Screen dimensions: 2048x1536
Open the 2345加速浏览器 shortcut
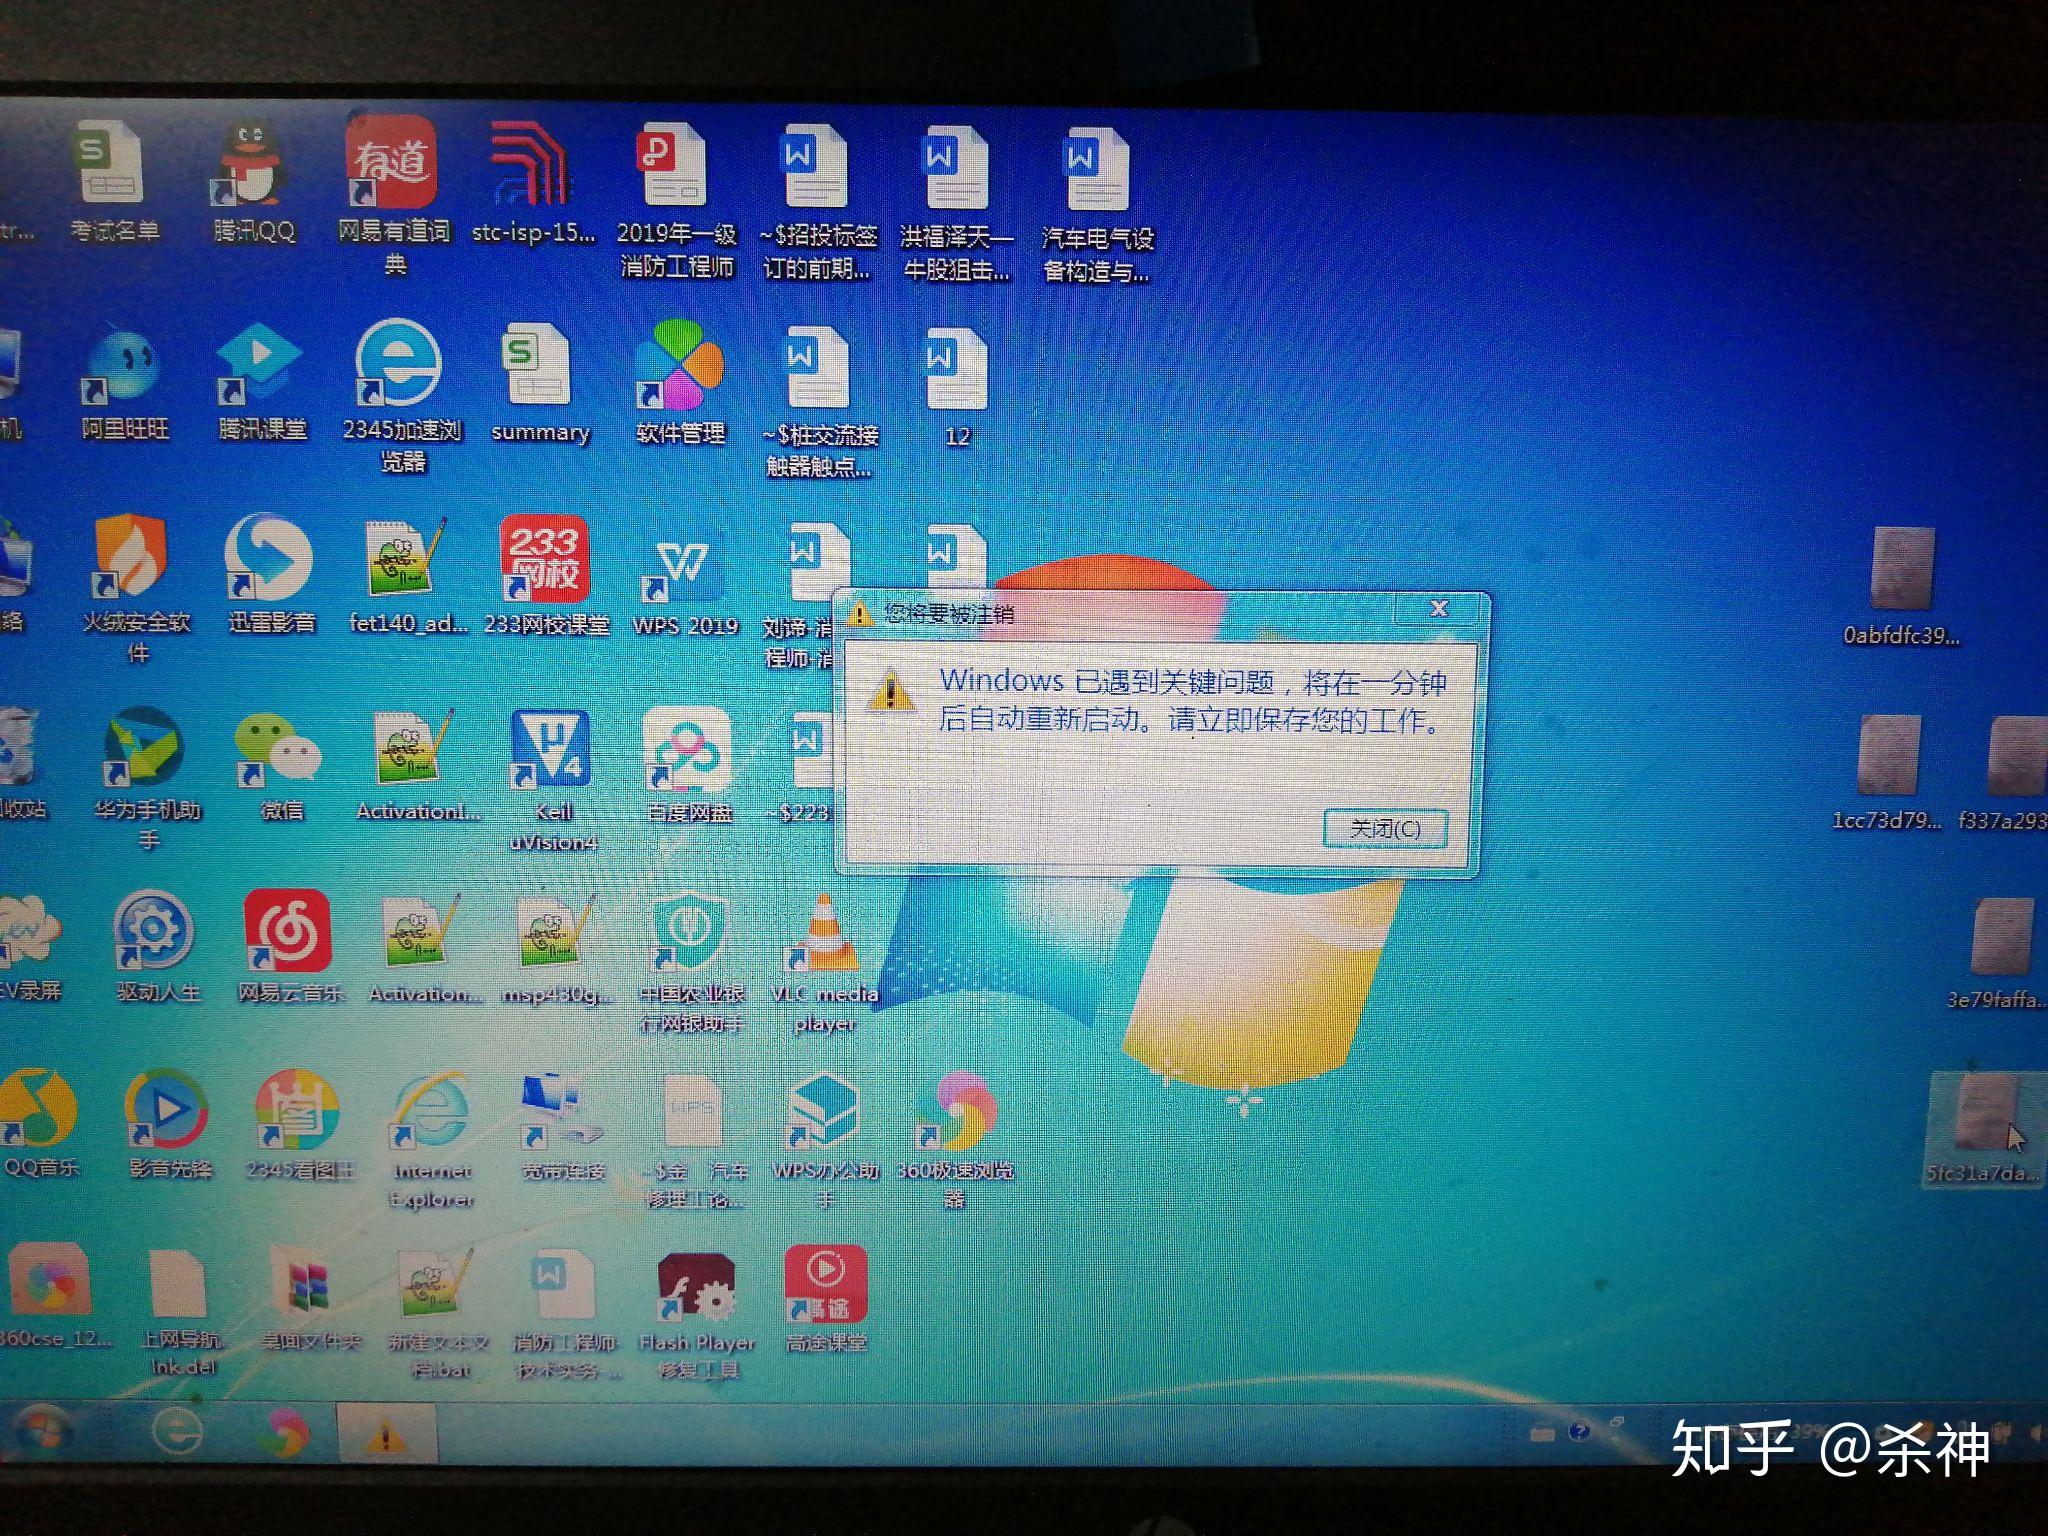[x=400, y=395]
